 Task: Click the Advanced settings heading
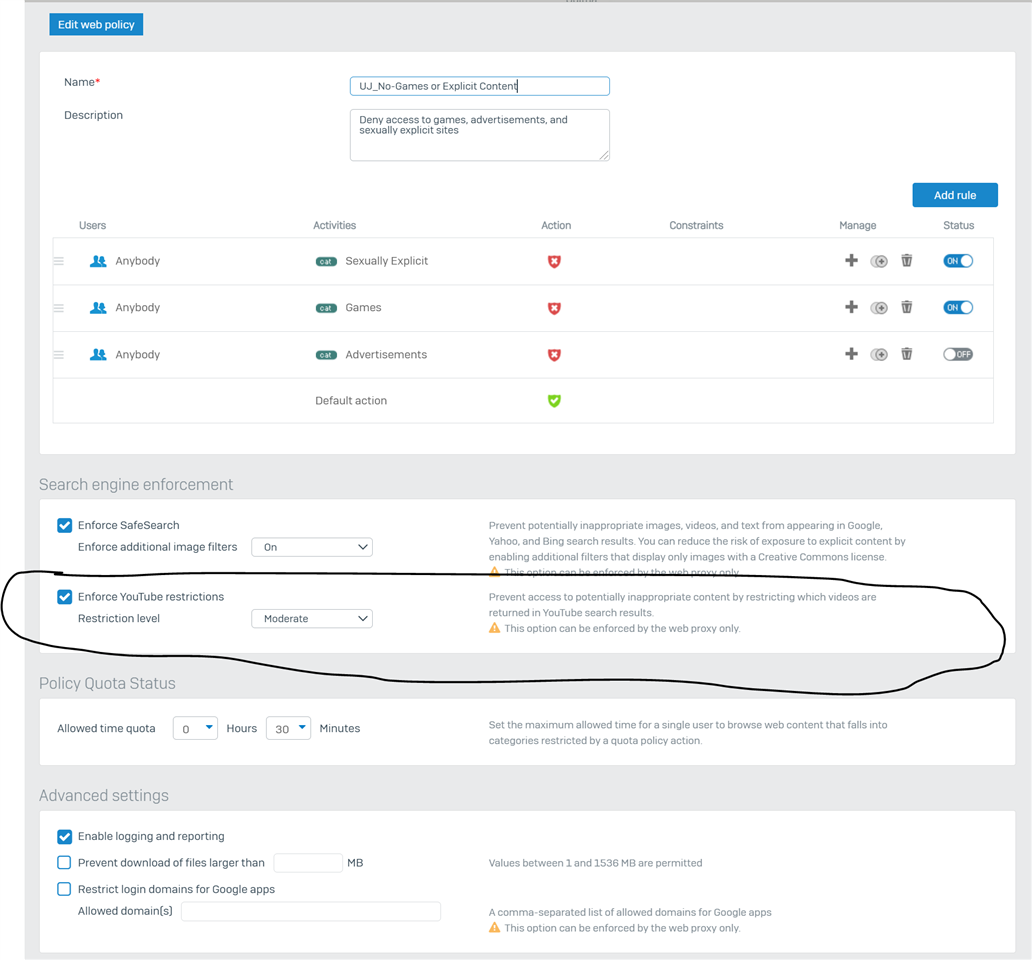point(103,796)
